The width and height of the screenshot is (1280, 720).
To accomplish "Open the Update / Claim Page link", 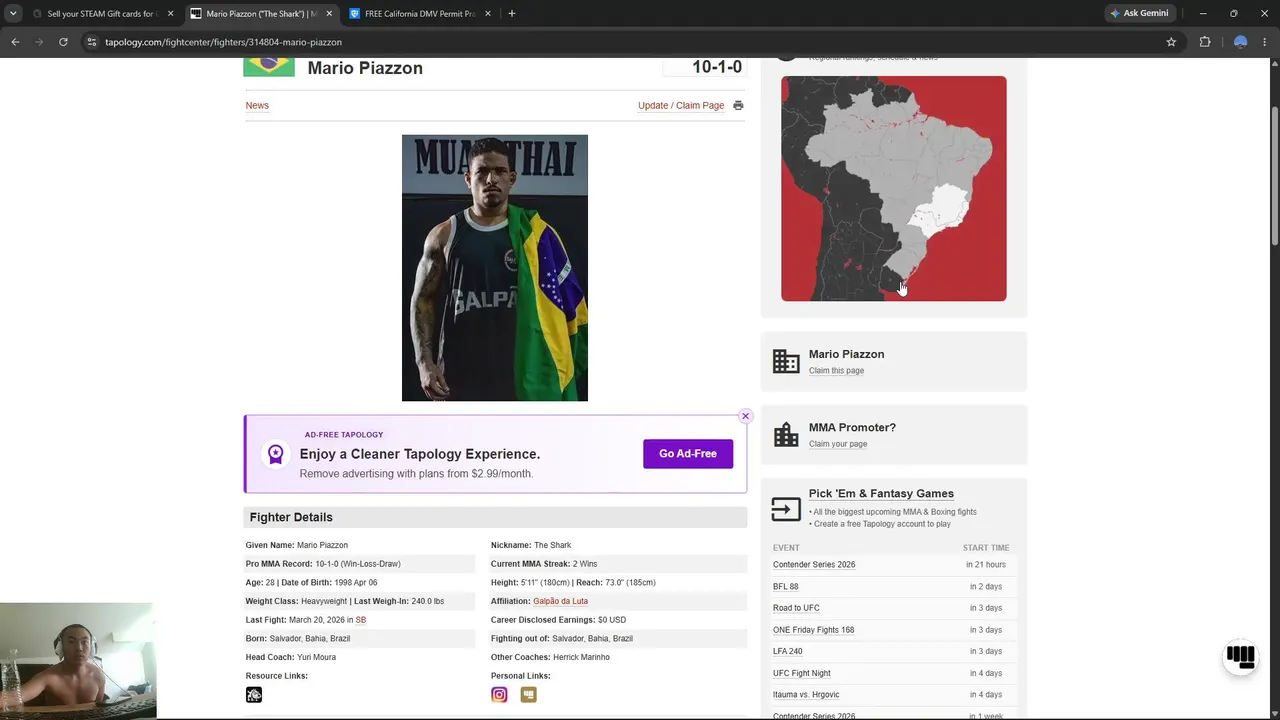I will pyautogui.click(x=681, y=105).
